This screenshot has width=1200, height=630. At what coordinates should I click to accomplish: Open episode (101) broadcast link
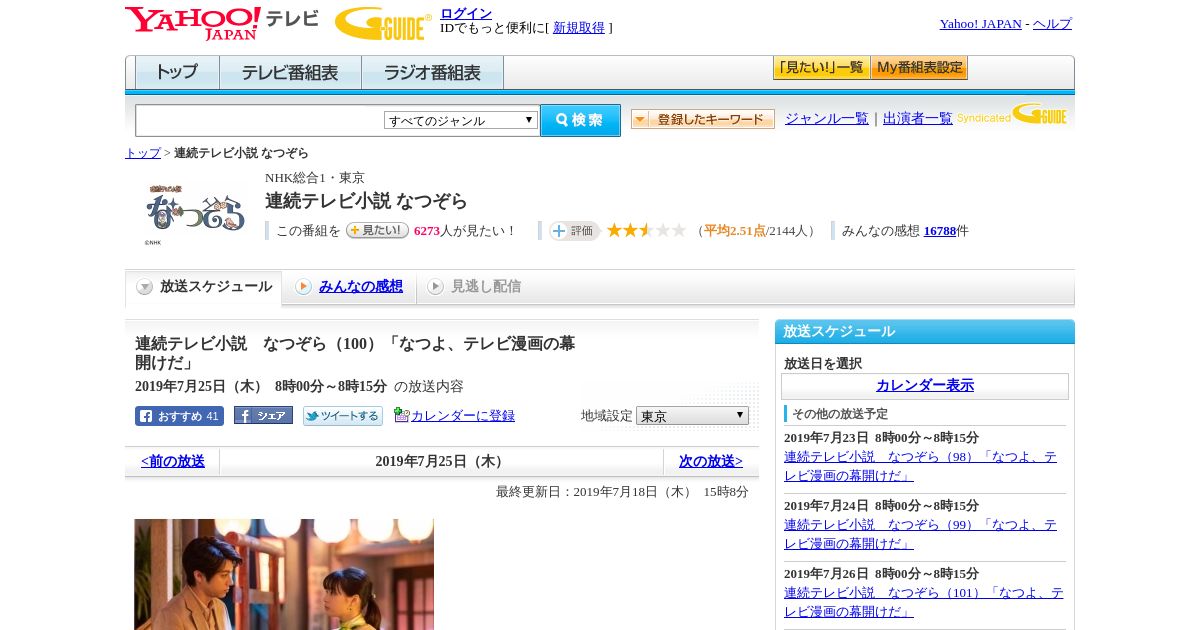(x=923, y=602)
